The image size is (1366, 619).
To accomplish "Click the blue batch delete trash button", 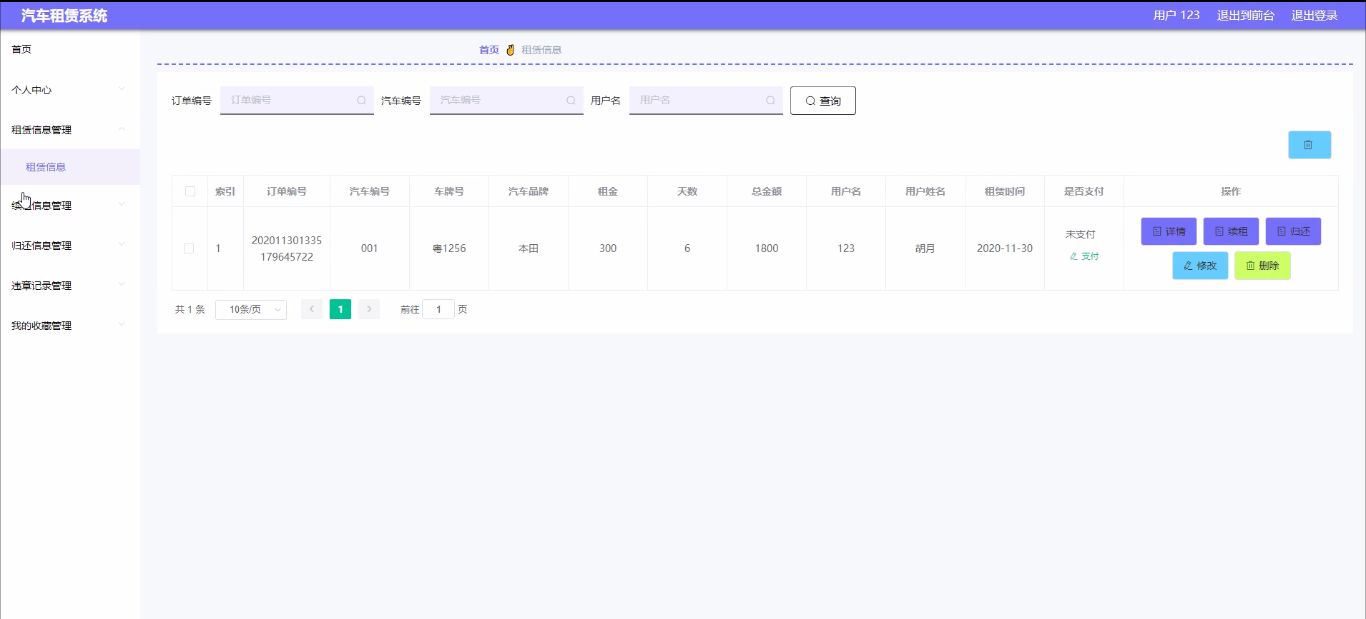I will click(1309, 144).
